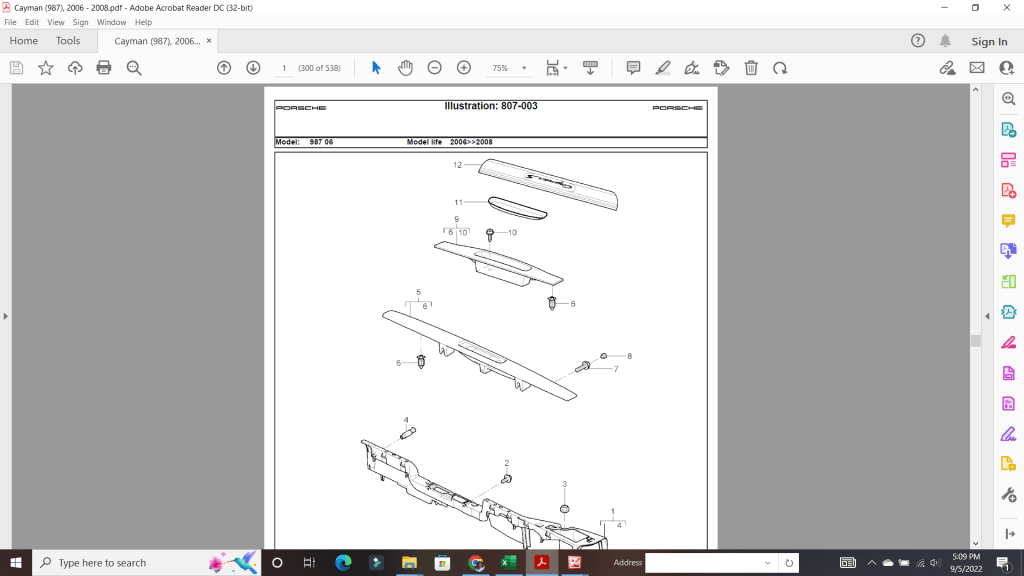Click the arrow selection tool

[376, 68]
